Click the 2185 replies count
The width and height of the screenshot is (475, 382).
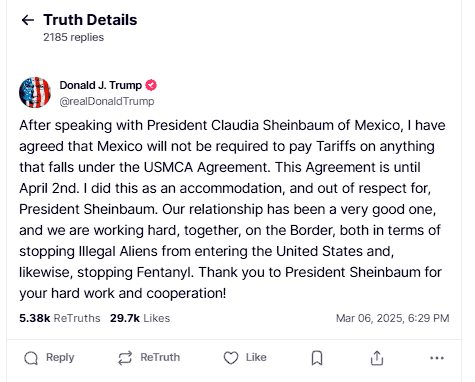point(74,37)
